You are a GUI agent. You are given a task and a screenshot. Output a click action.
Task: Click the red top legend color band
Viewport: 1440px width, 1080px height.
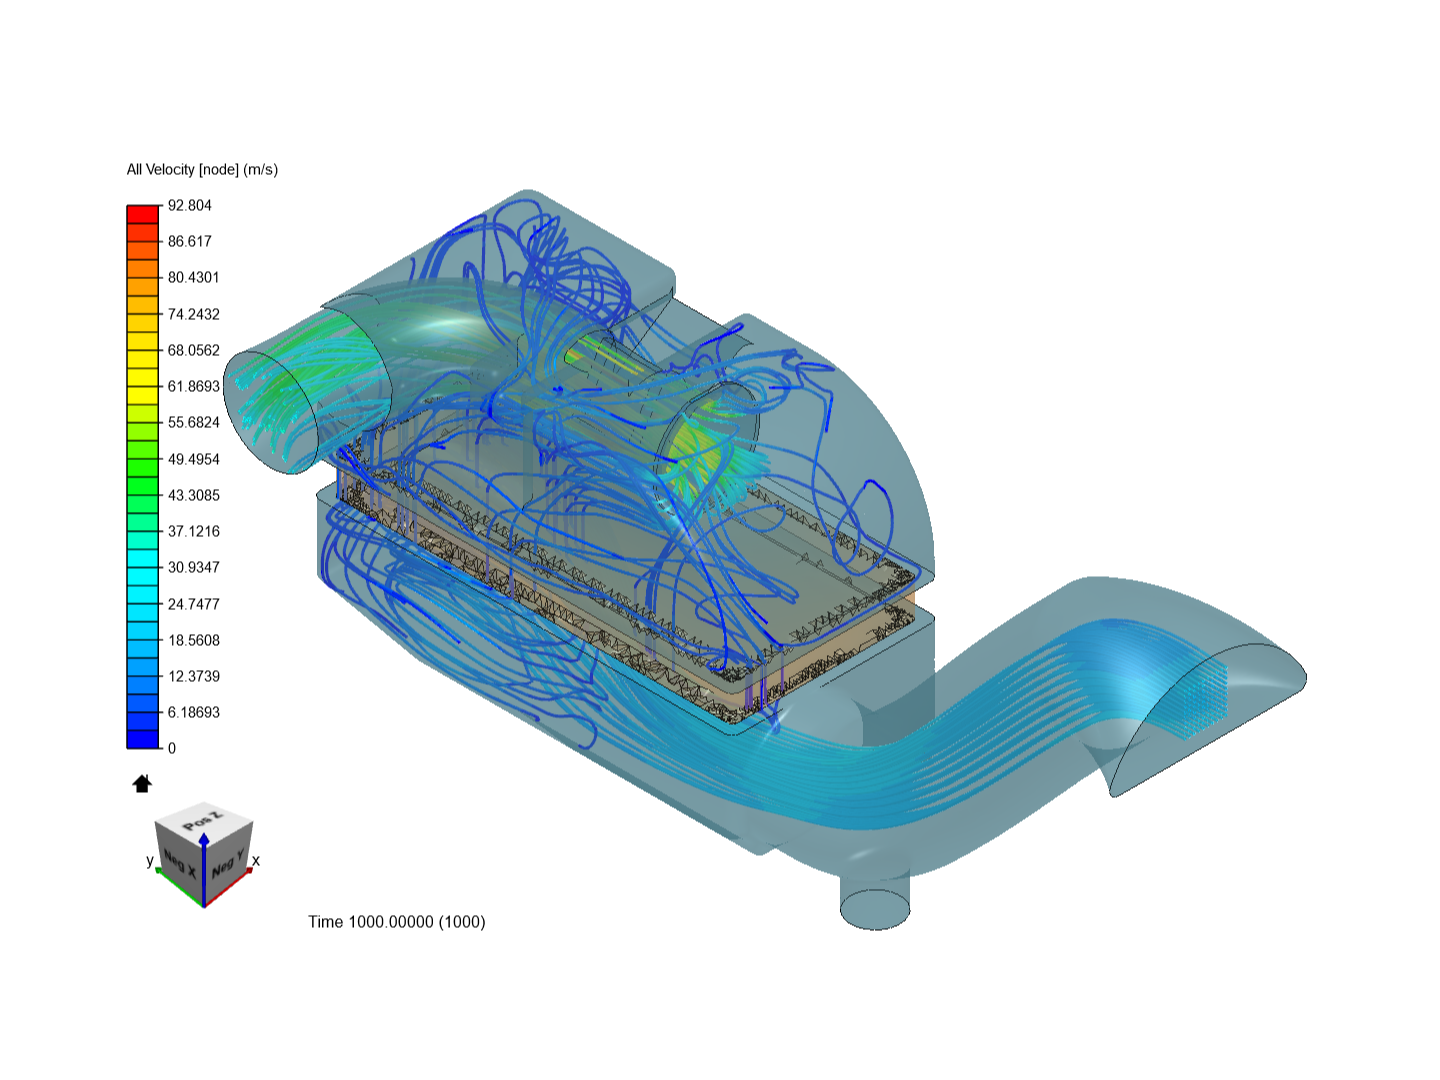143,214
